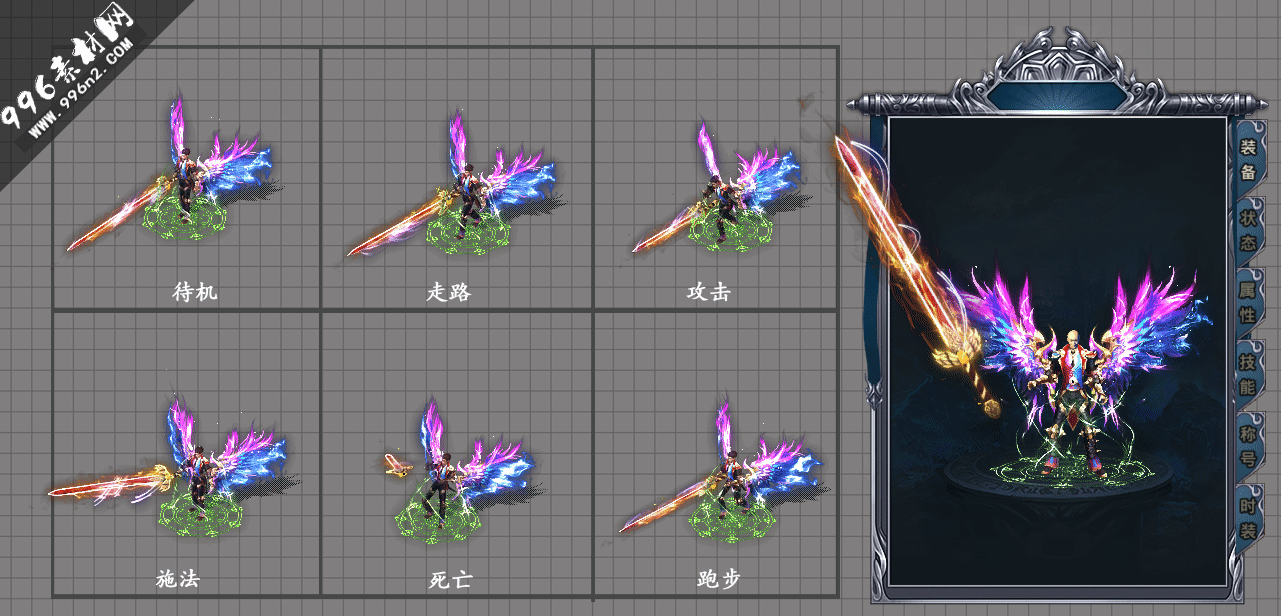Select the 攻击 attack animation preview
The width and height of the screenshot is (1281, 616).
tap(716, 178)
